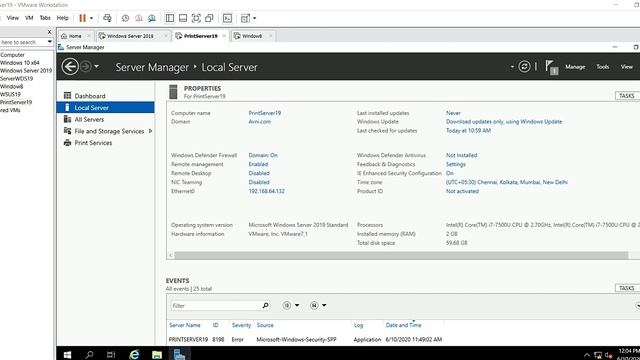
Task: Click the Windows Update download settings link
Action: [504, 122]
